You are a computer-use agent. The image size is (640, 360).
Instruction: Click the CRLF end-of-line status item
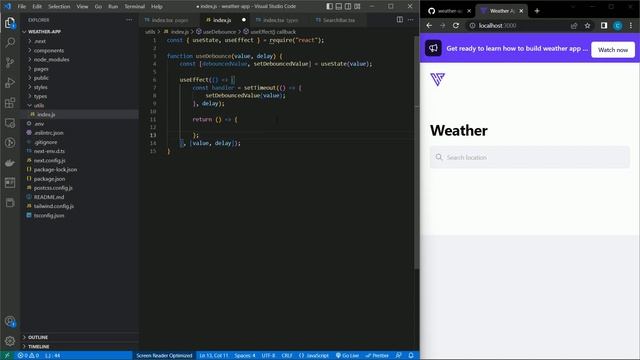tap(287, 356)
